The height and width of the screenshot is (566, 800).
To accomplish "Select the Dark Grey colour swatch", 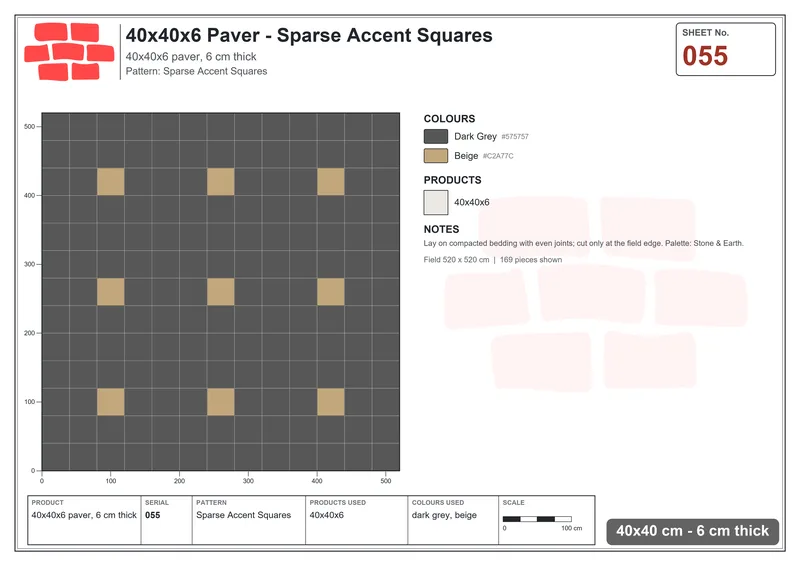I will click(436, 136).
